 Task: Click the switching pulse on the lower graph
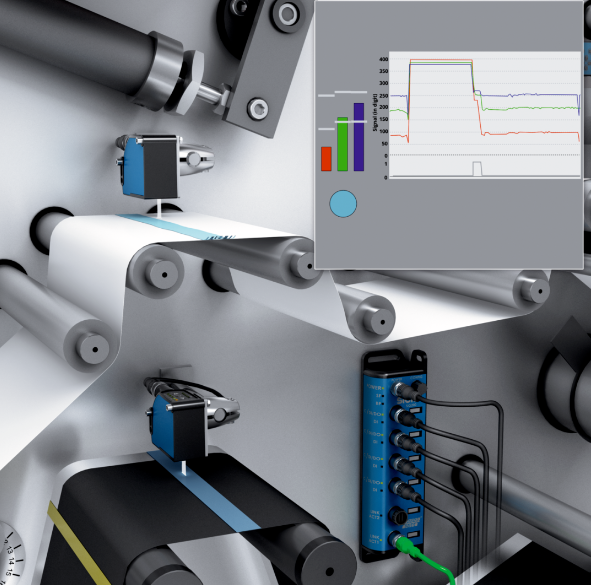point(477,168)
